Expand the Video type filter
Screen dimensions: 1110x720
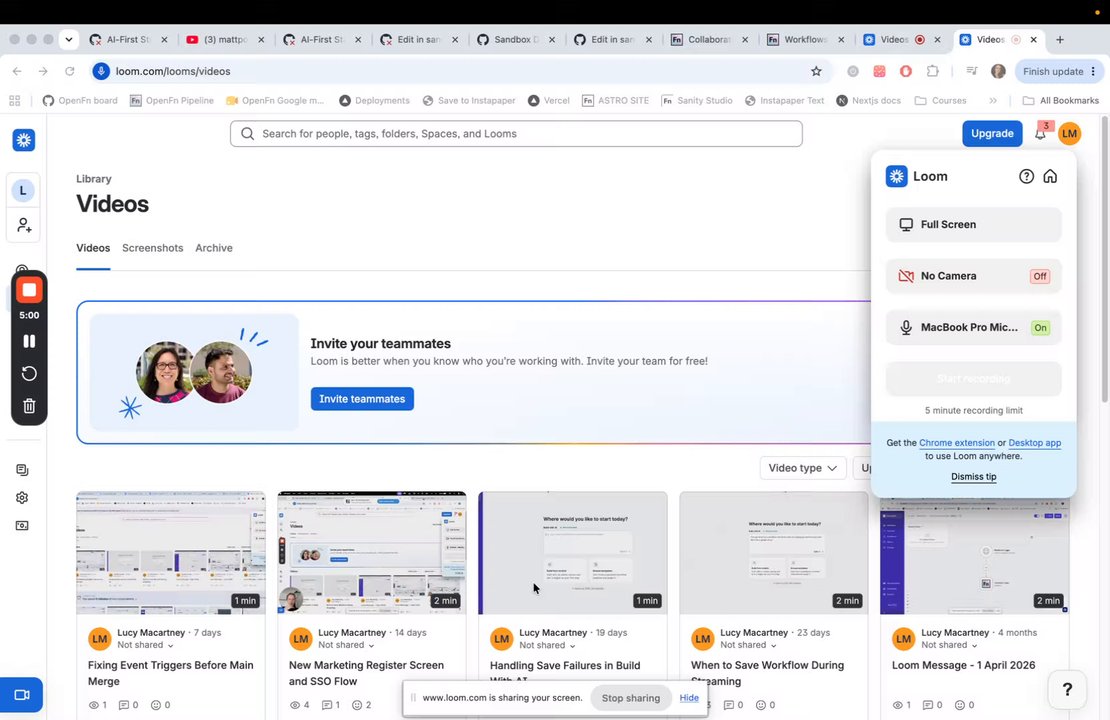(802, 468)
